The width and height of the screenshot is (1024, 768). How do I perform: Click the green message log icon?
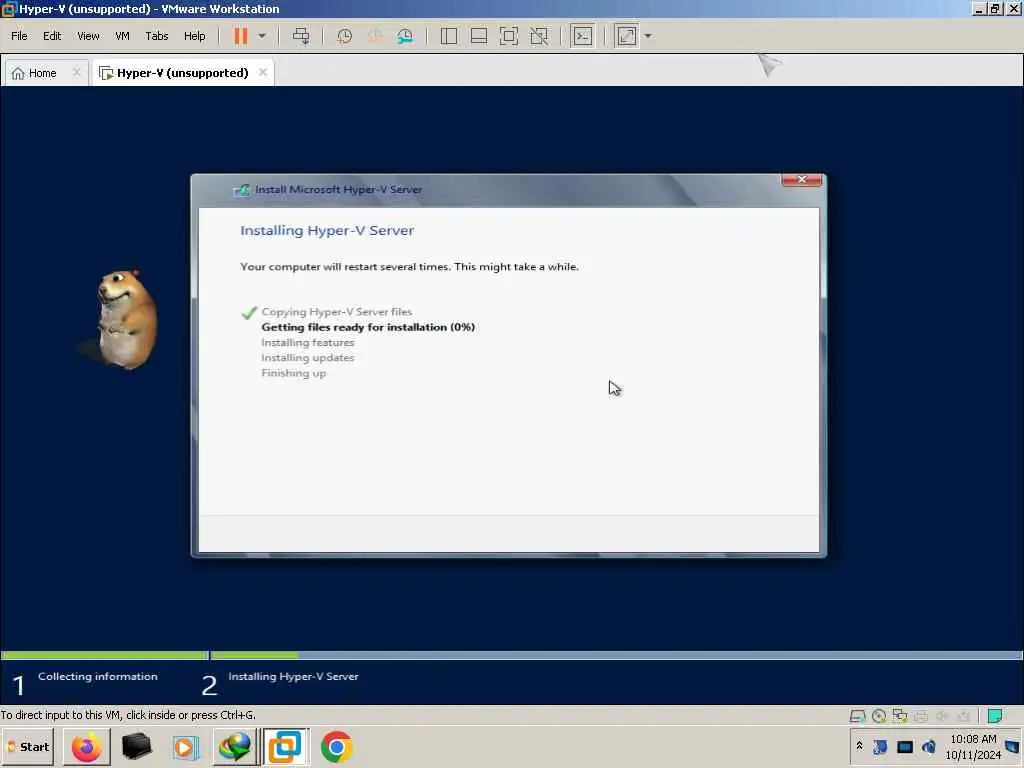pos(995,716)
